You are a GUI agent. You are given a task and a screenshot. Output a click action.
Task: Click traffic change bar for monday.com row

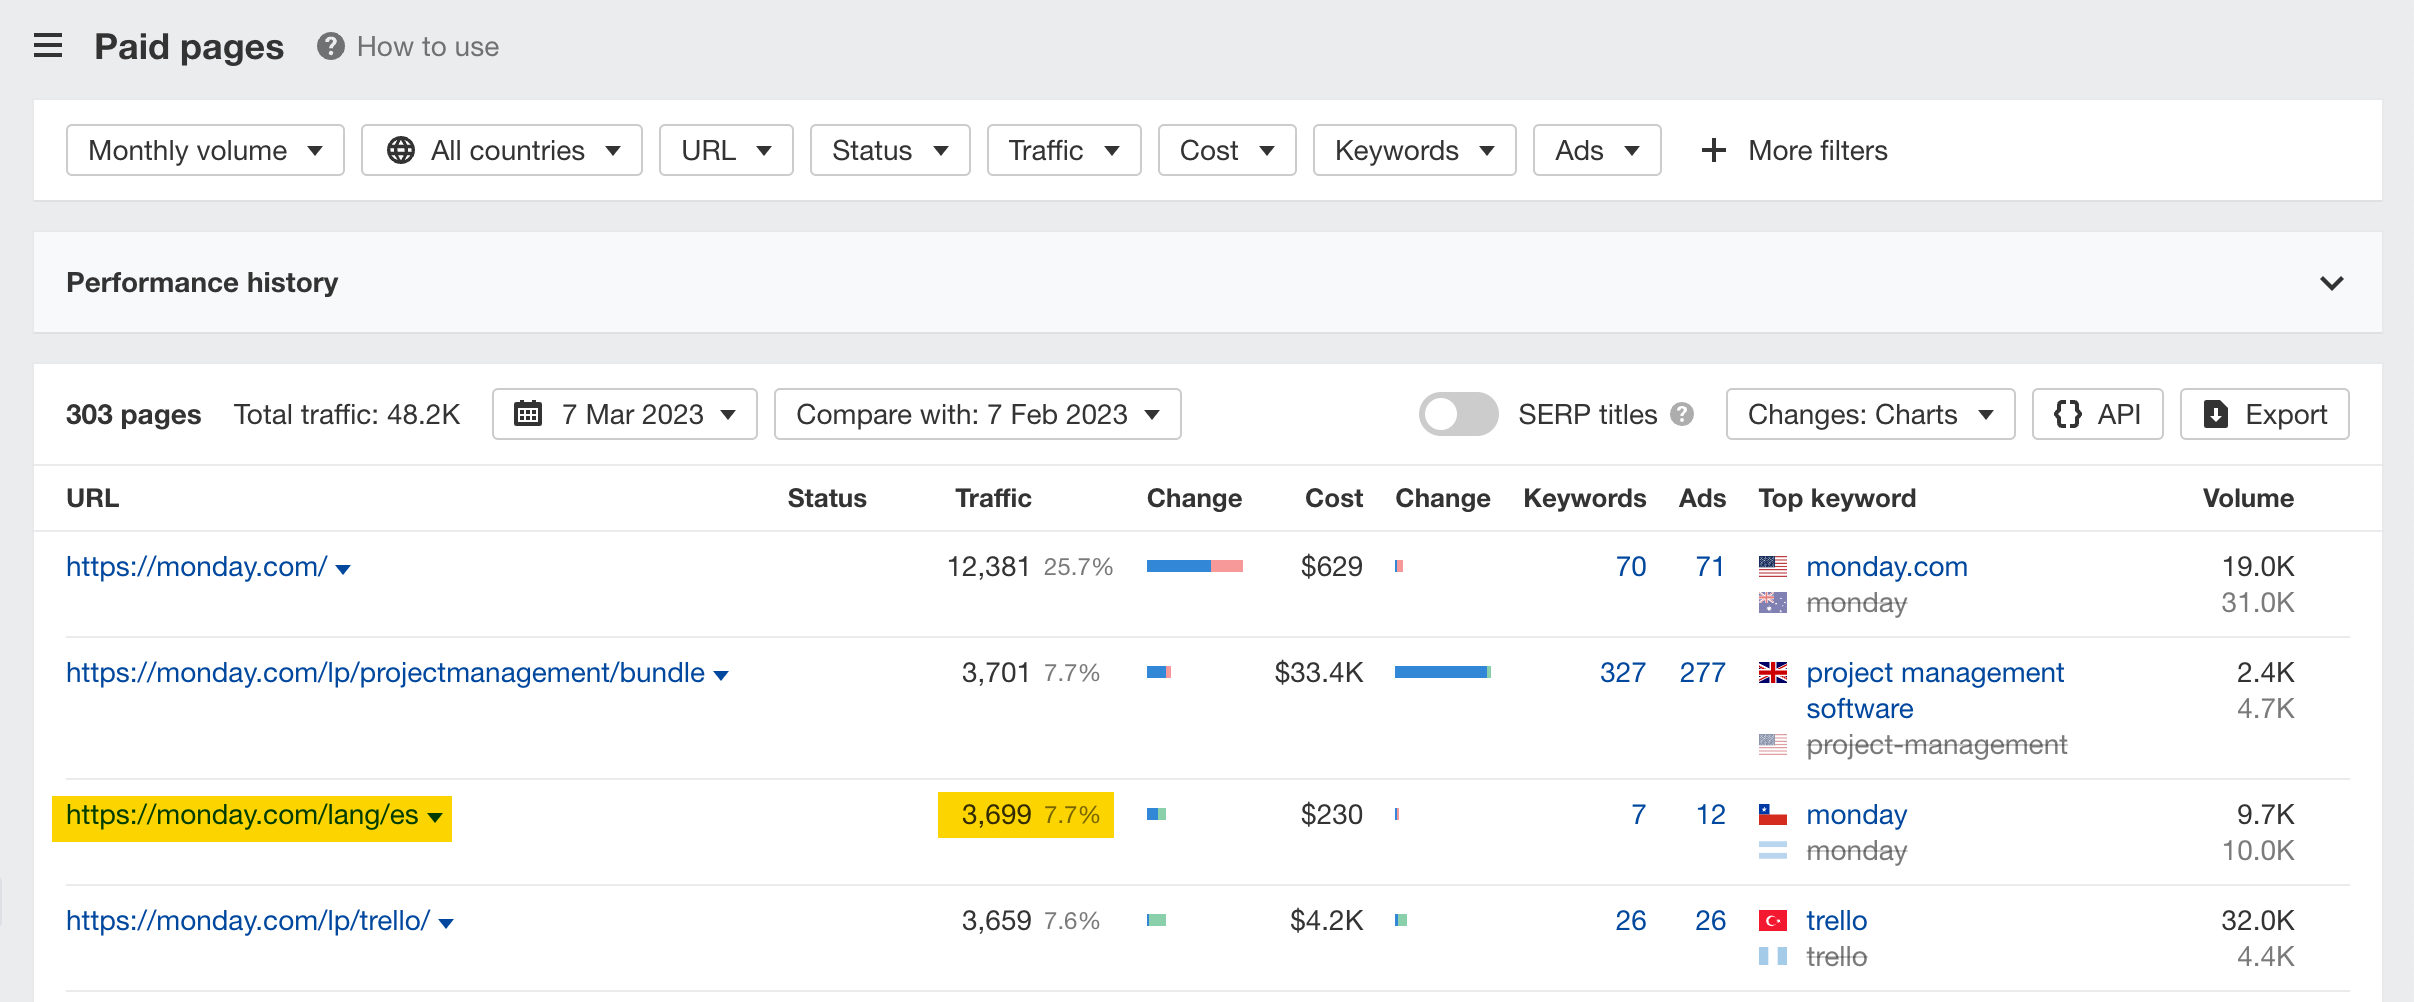point(1195,566)
